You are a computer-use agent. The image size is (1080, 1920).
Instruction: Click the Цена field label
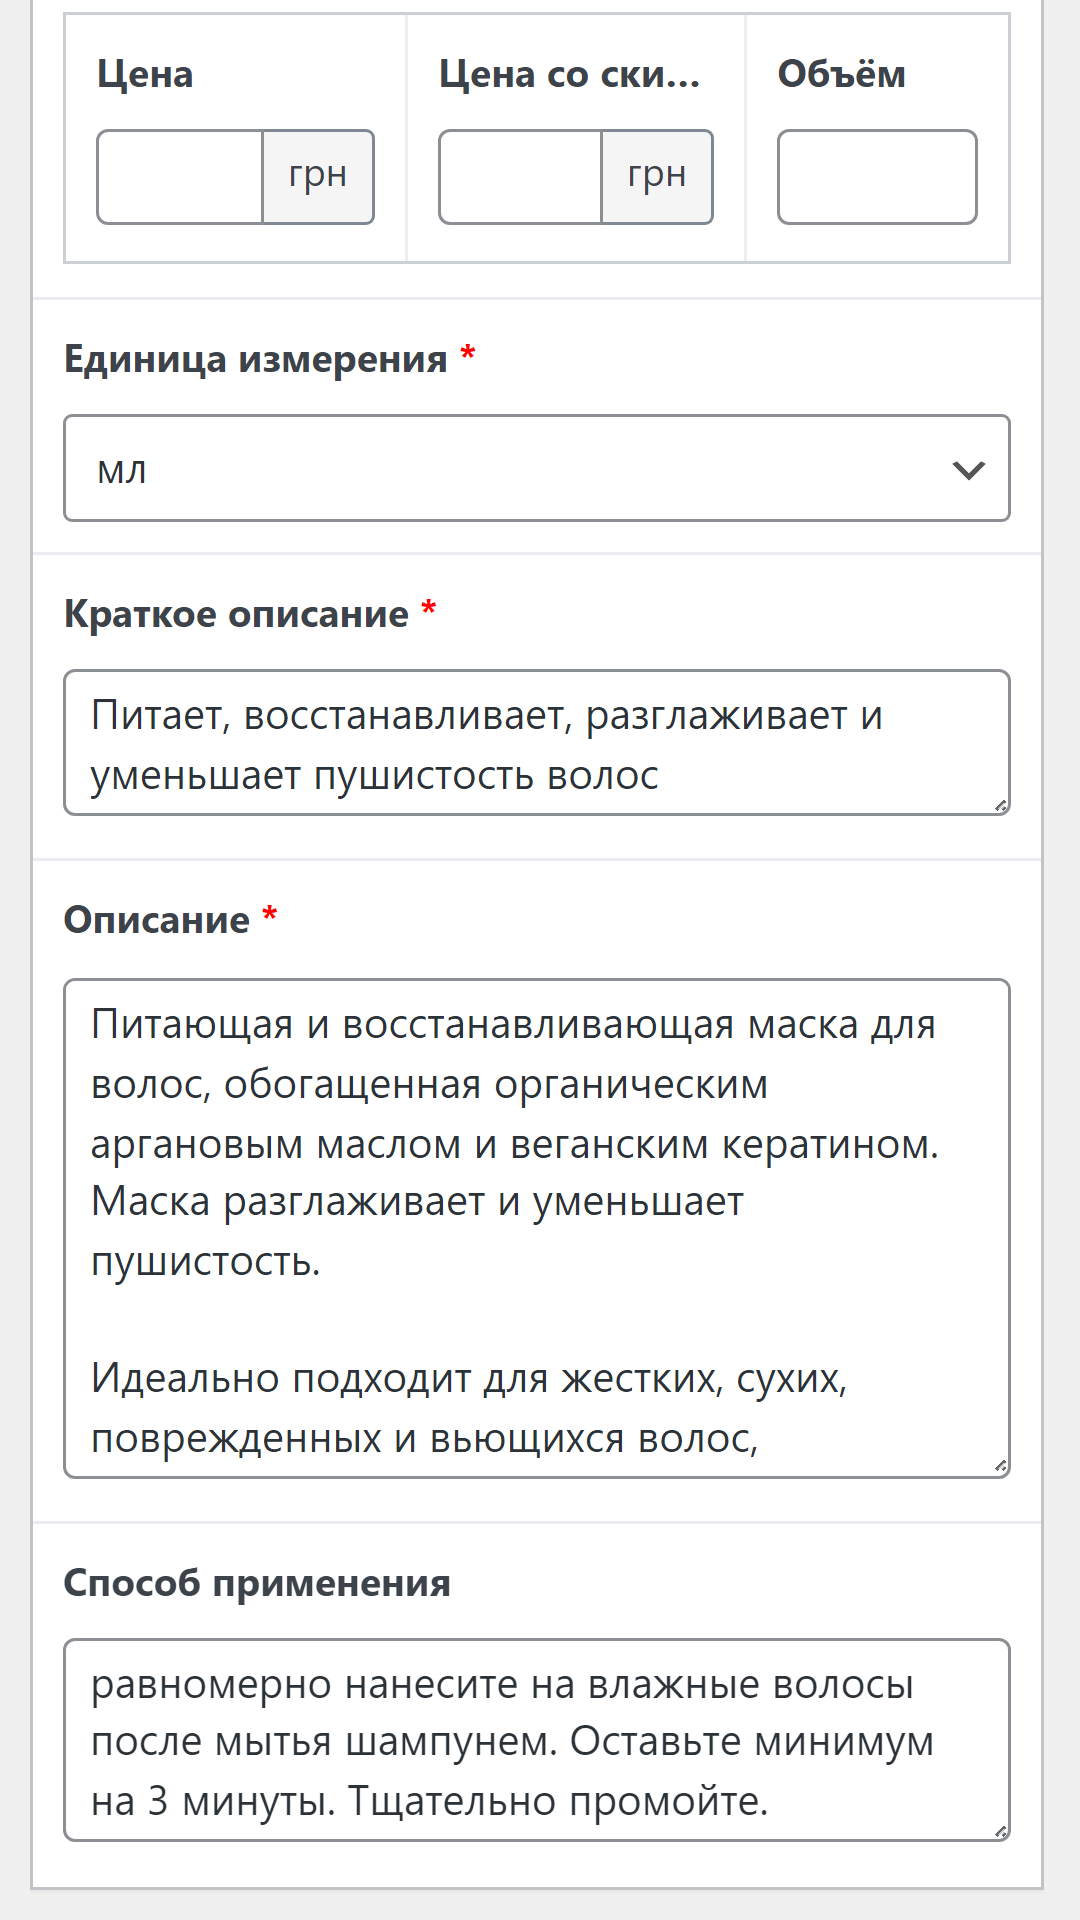[145, 75]
